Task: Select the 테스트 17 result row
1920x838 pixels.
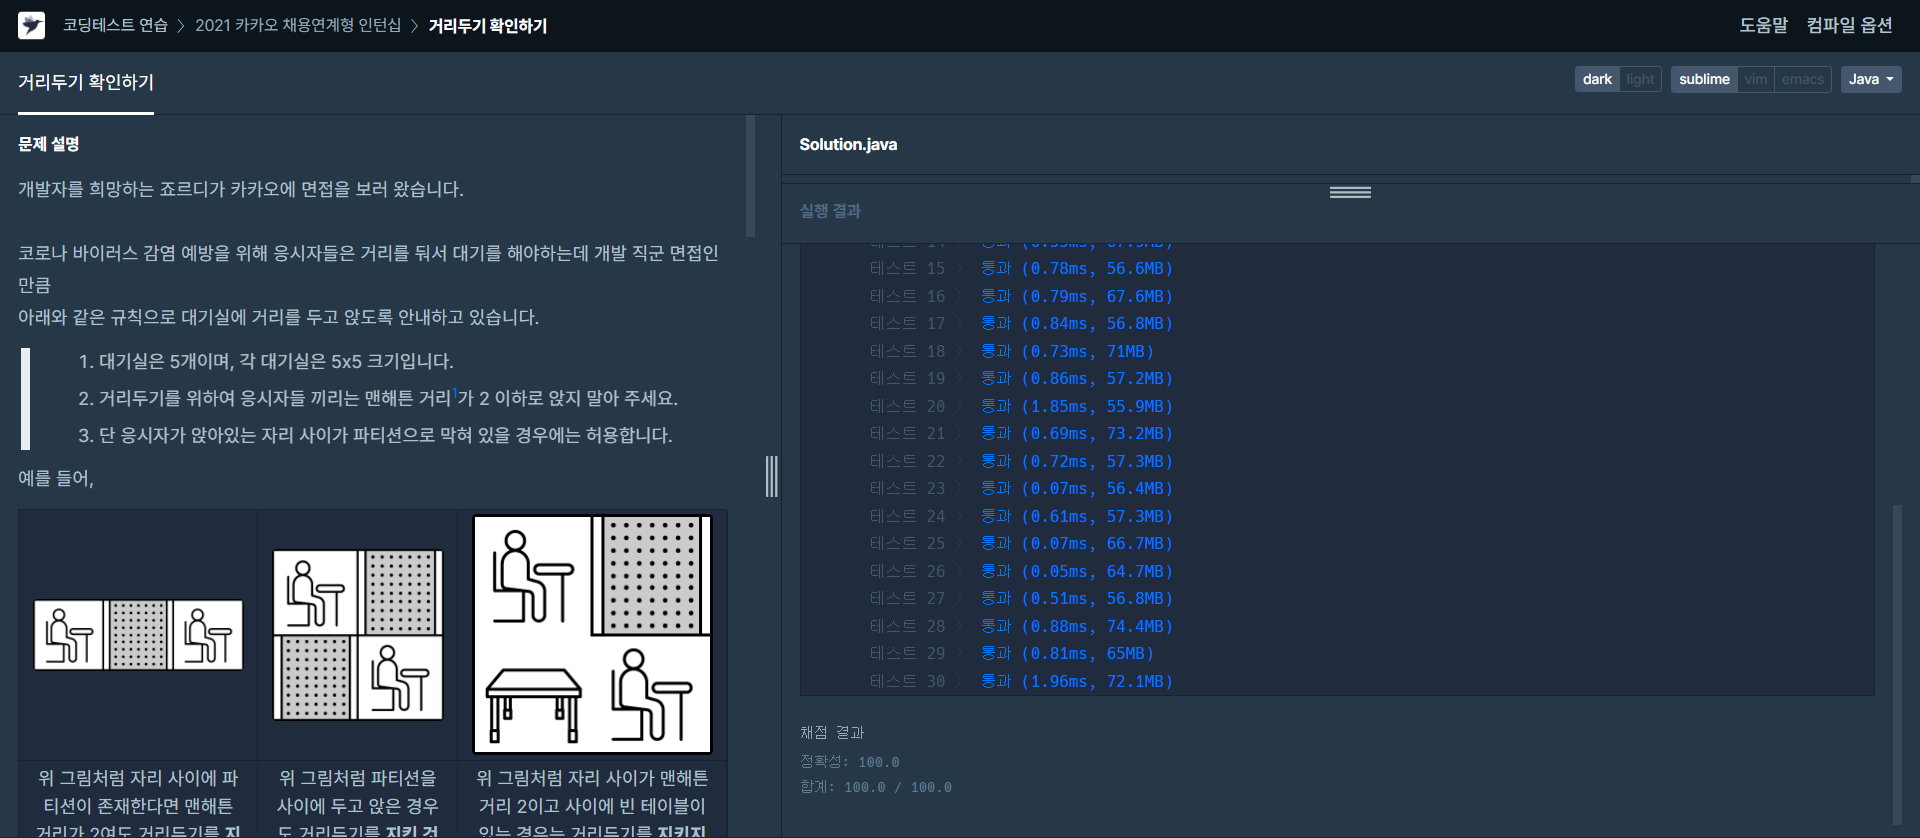Action: 1021,324
